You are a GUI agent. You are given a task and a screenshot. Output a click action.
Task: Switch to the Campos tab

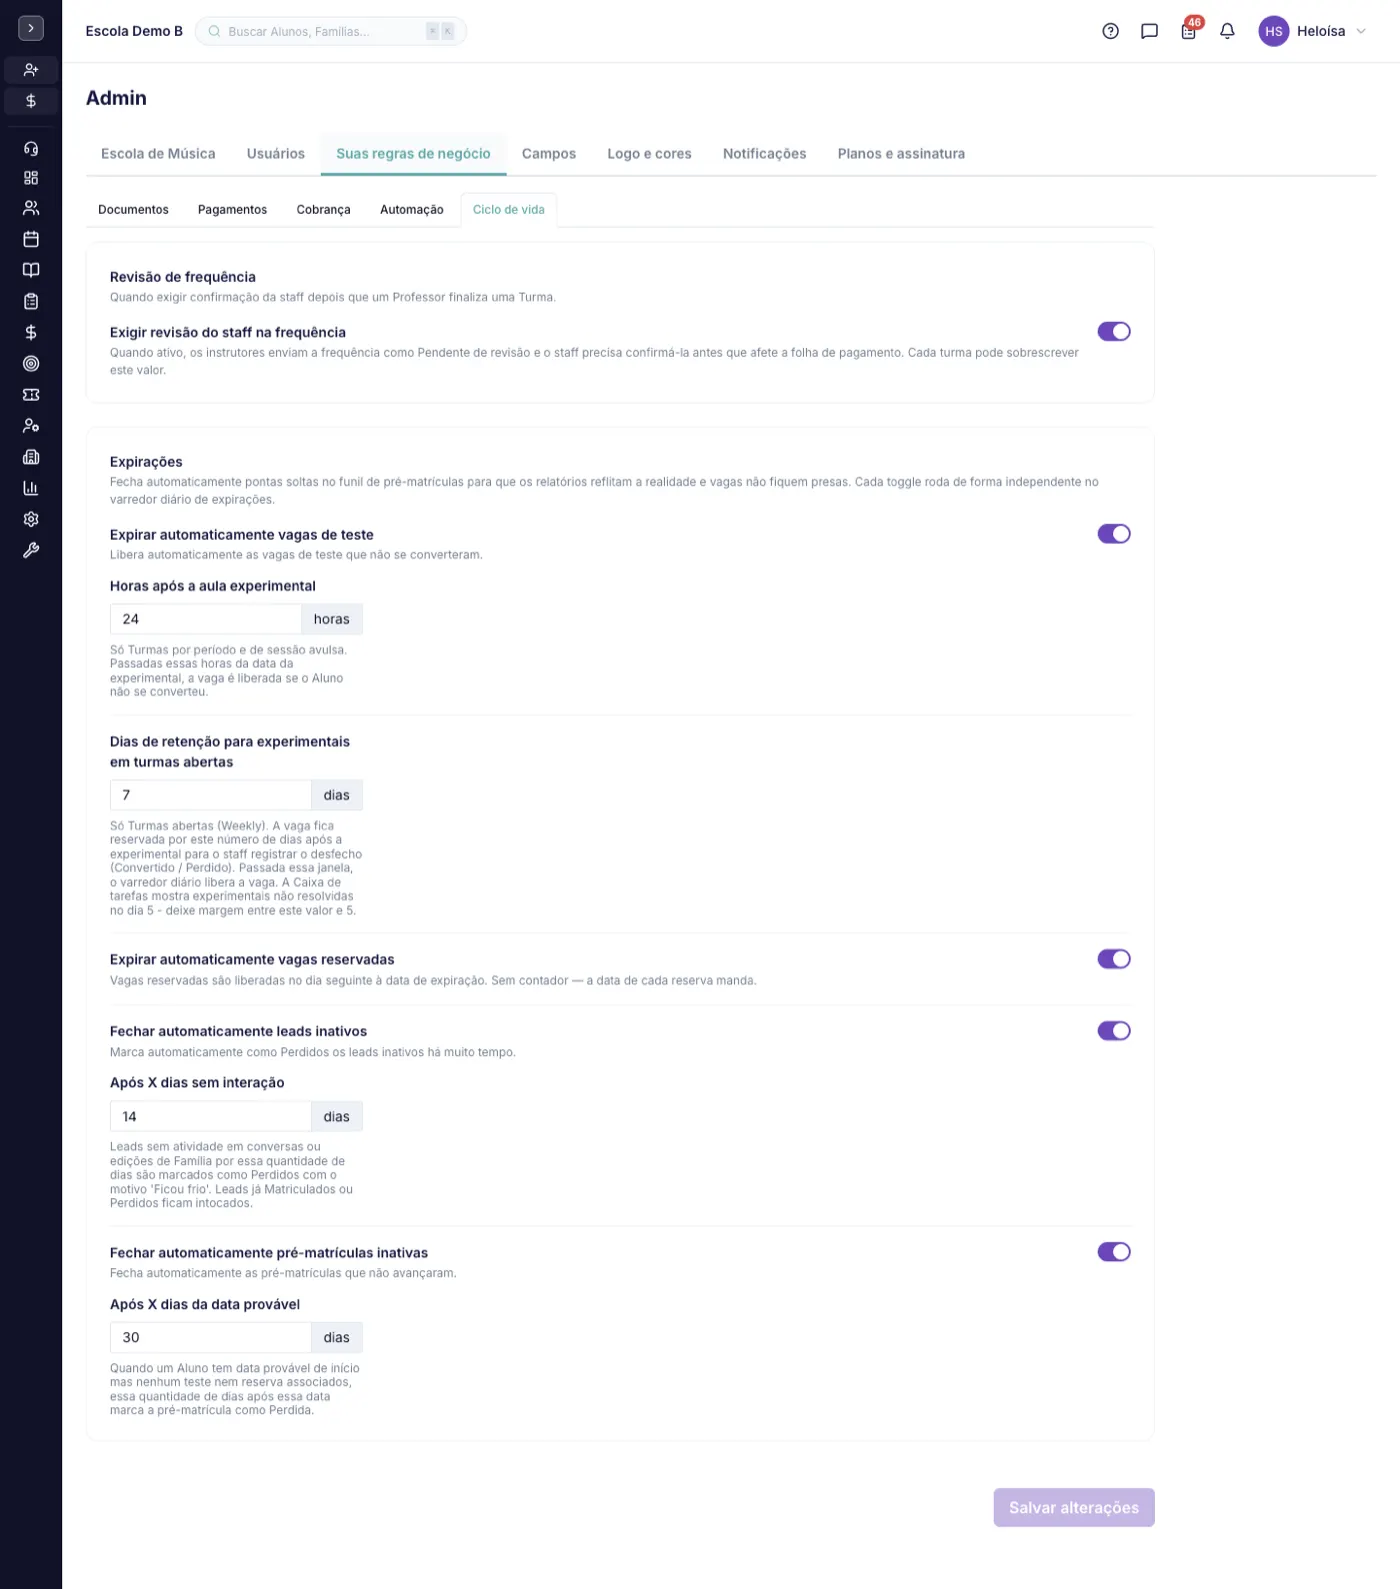[x=549, y=154]
